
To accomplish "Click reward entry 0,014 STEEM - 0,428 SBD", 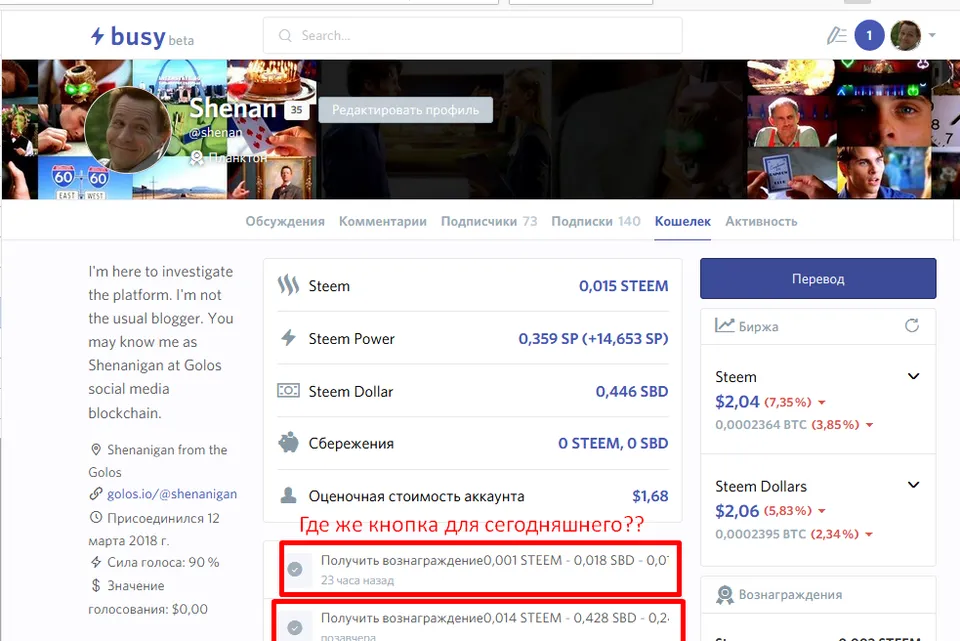I will coord(479,621).
